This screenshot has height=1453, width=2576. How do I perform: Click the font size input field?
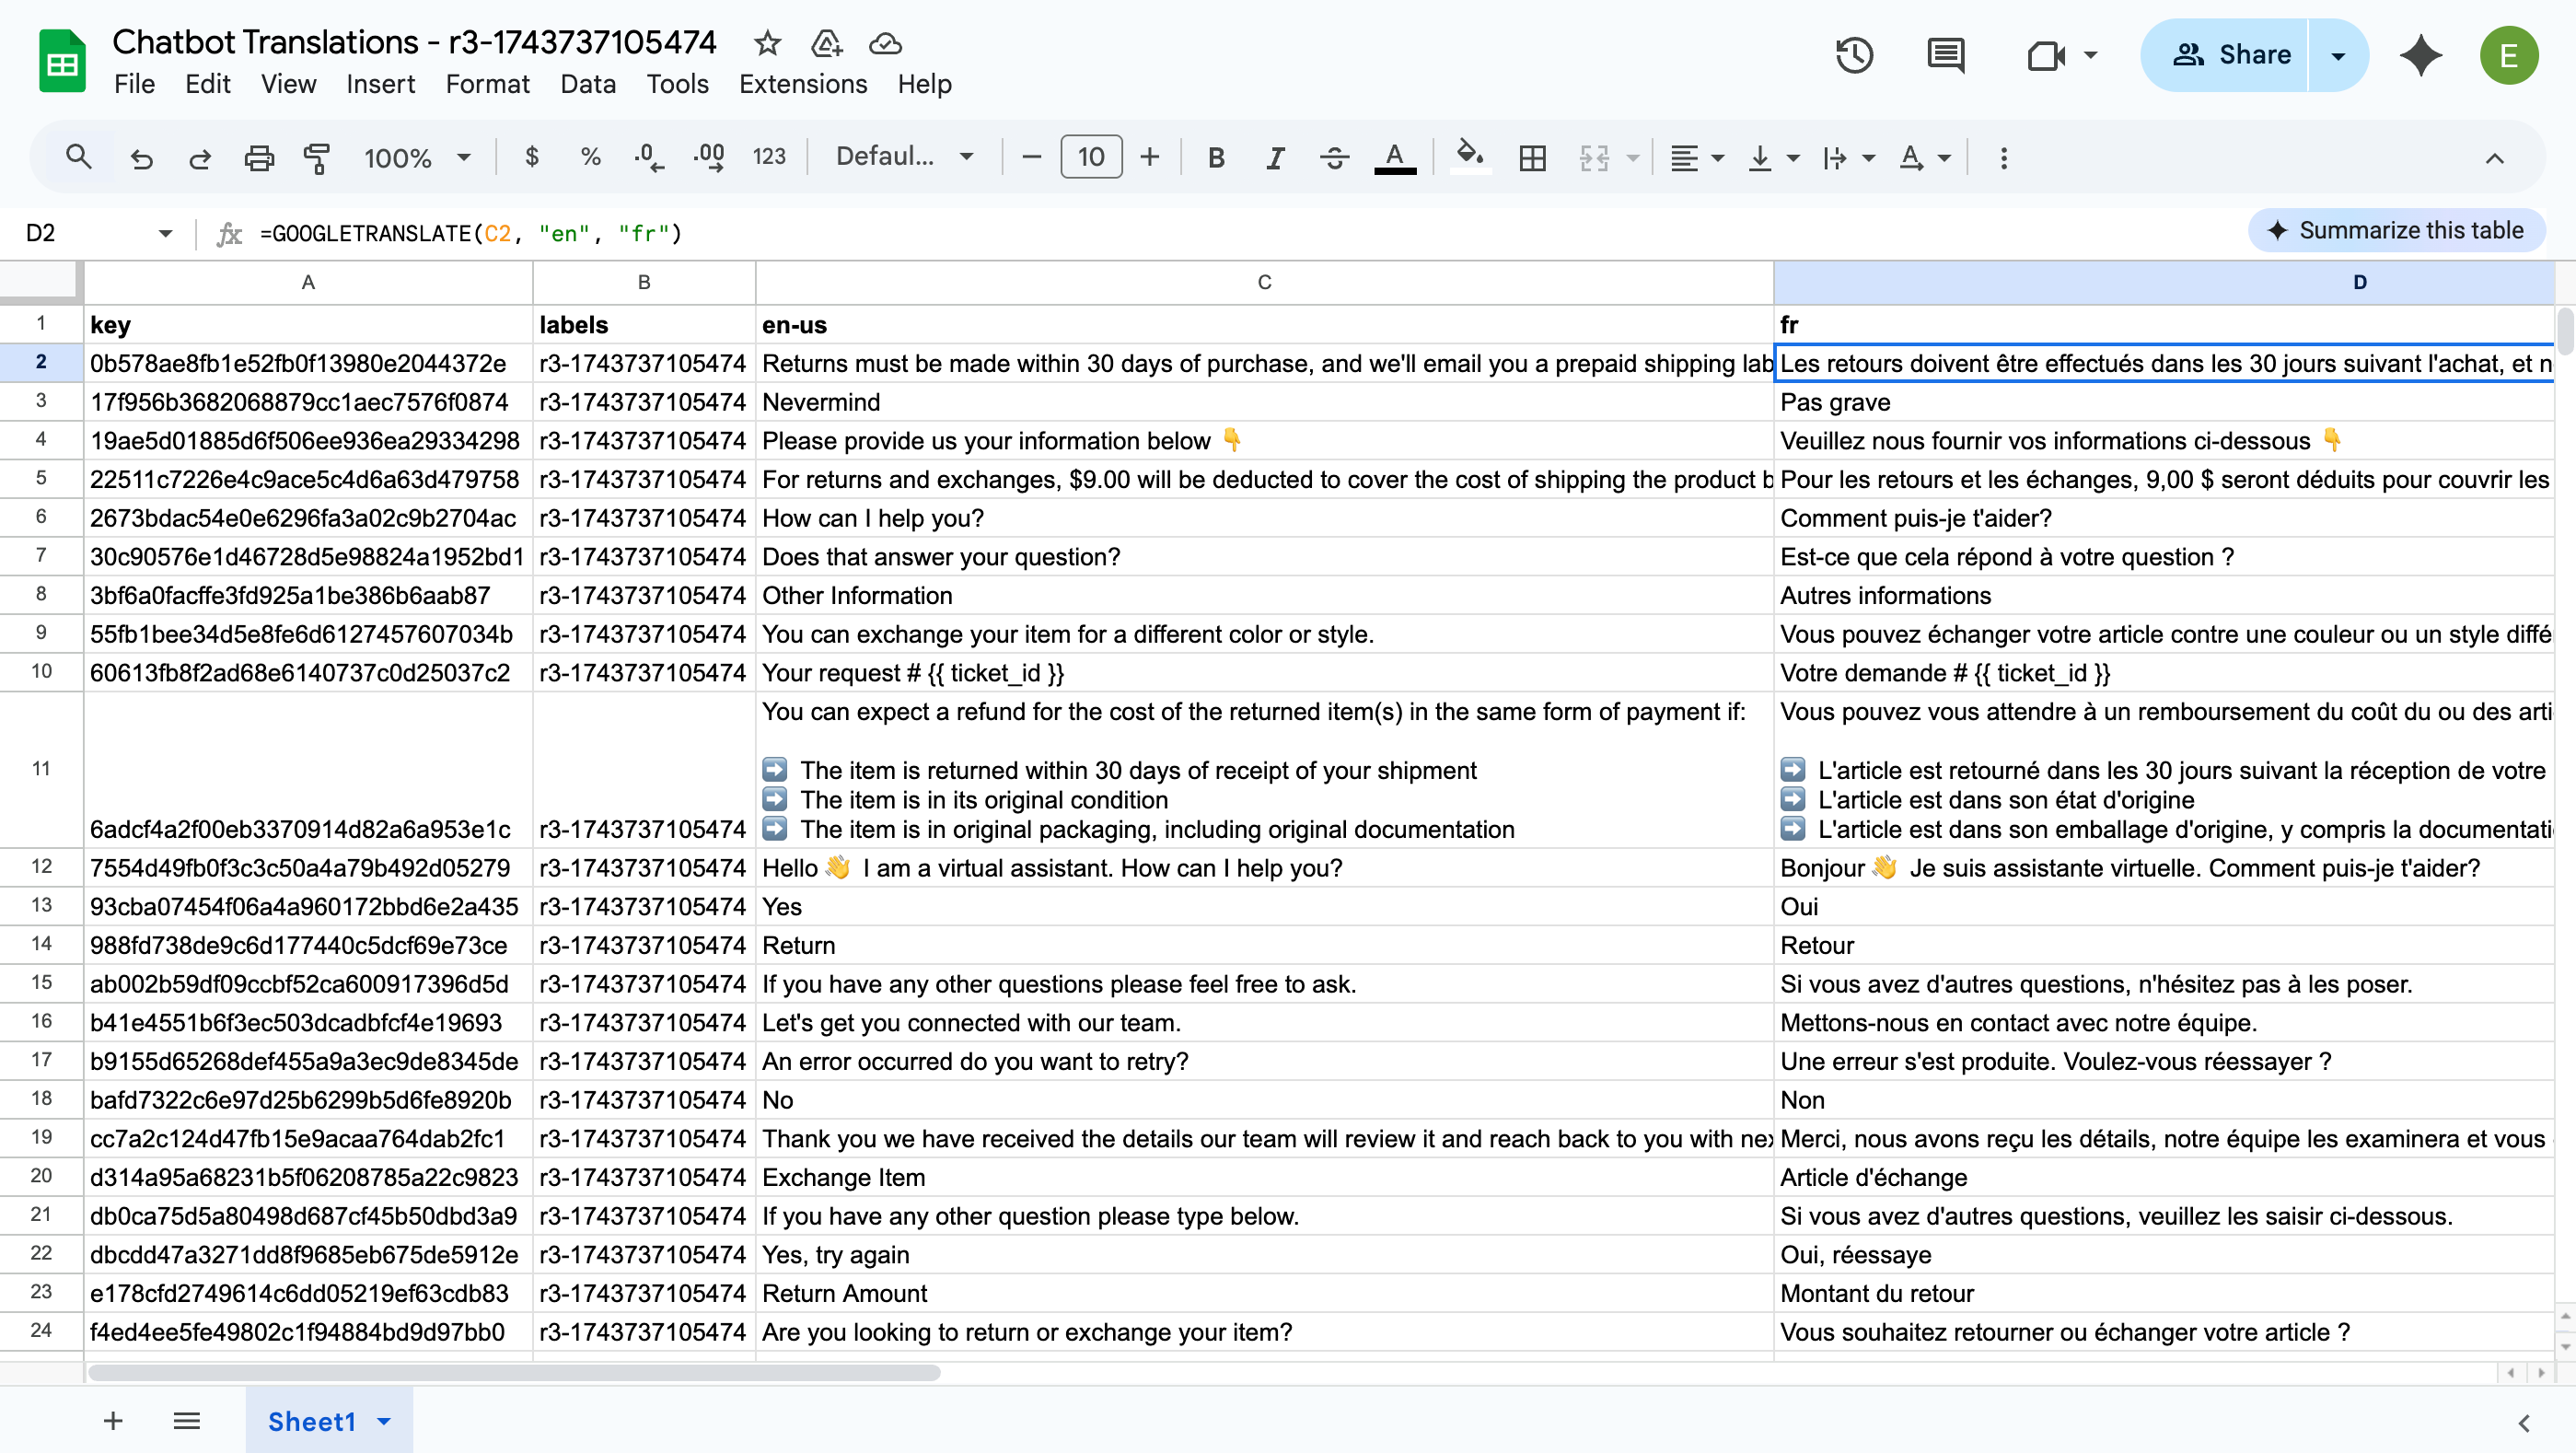coord(1090,157)
